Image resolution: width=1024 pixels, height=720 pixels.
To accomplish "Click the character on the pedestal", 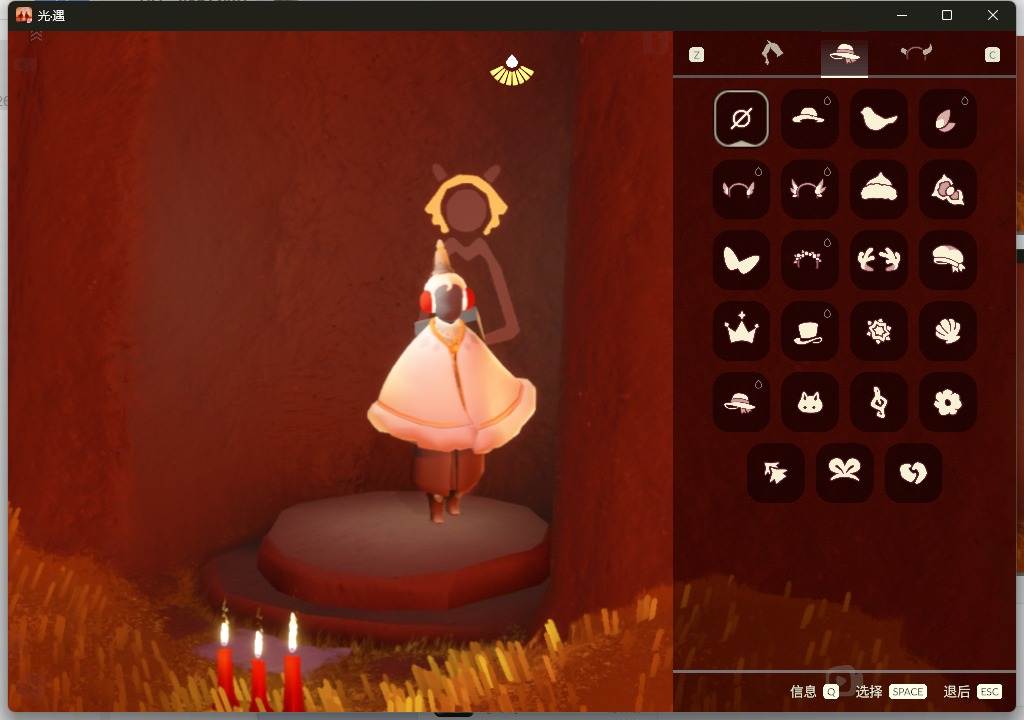I will click(452, 382).
